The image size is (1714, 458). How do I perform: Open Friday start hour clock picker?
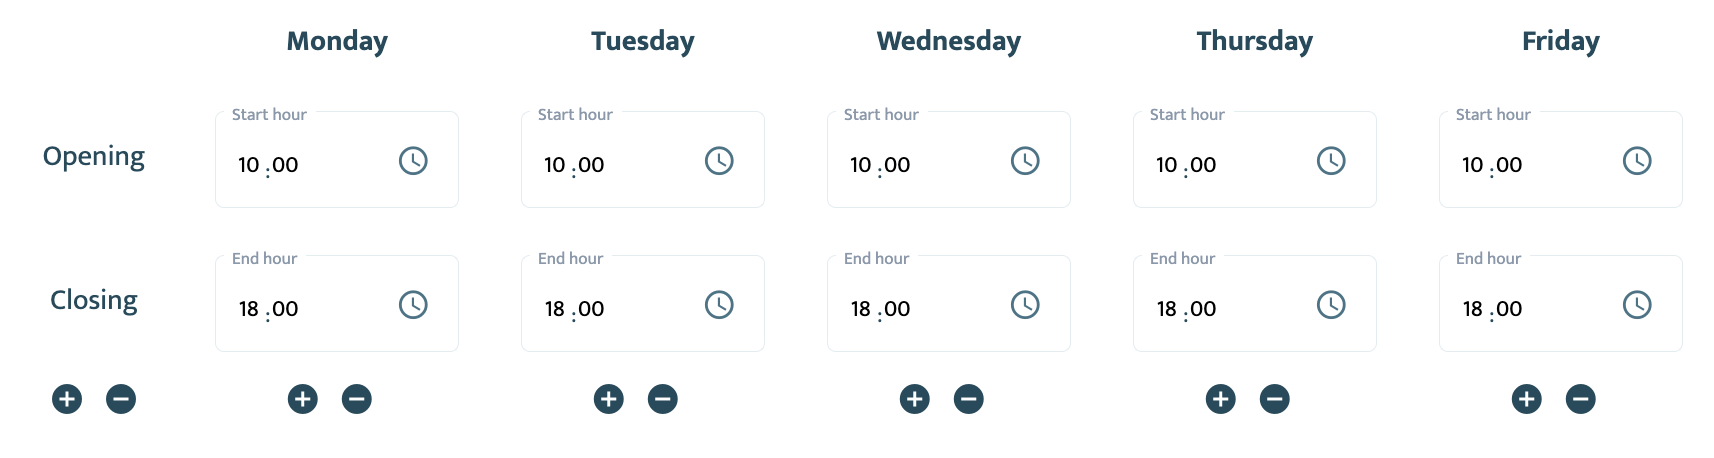coord(1637,161)
